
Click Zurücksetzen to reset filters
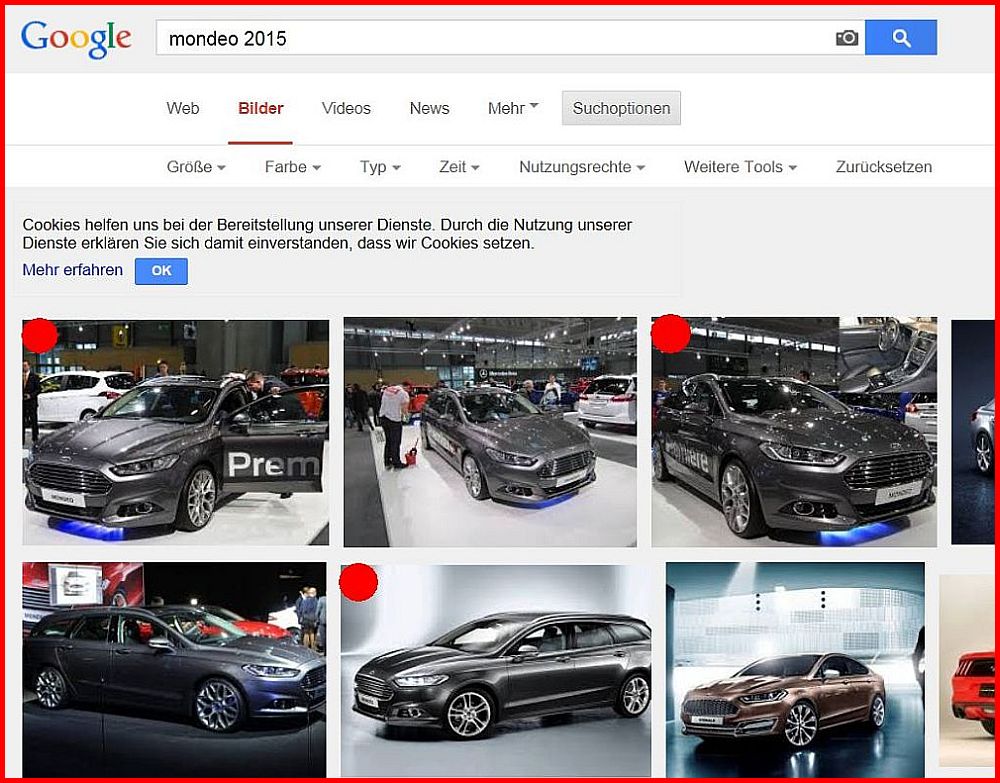point(884,167)
